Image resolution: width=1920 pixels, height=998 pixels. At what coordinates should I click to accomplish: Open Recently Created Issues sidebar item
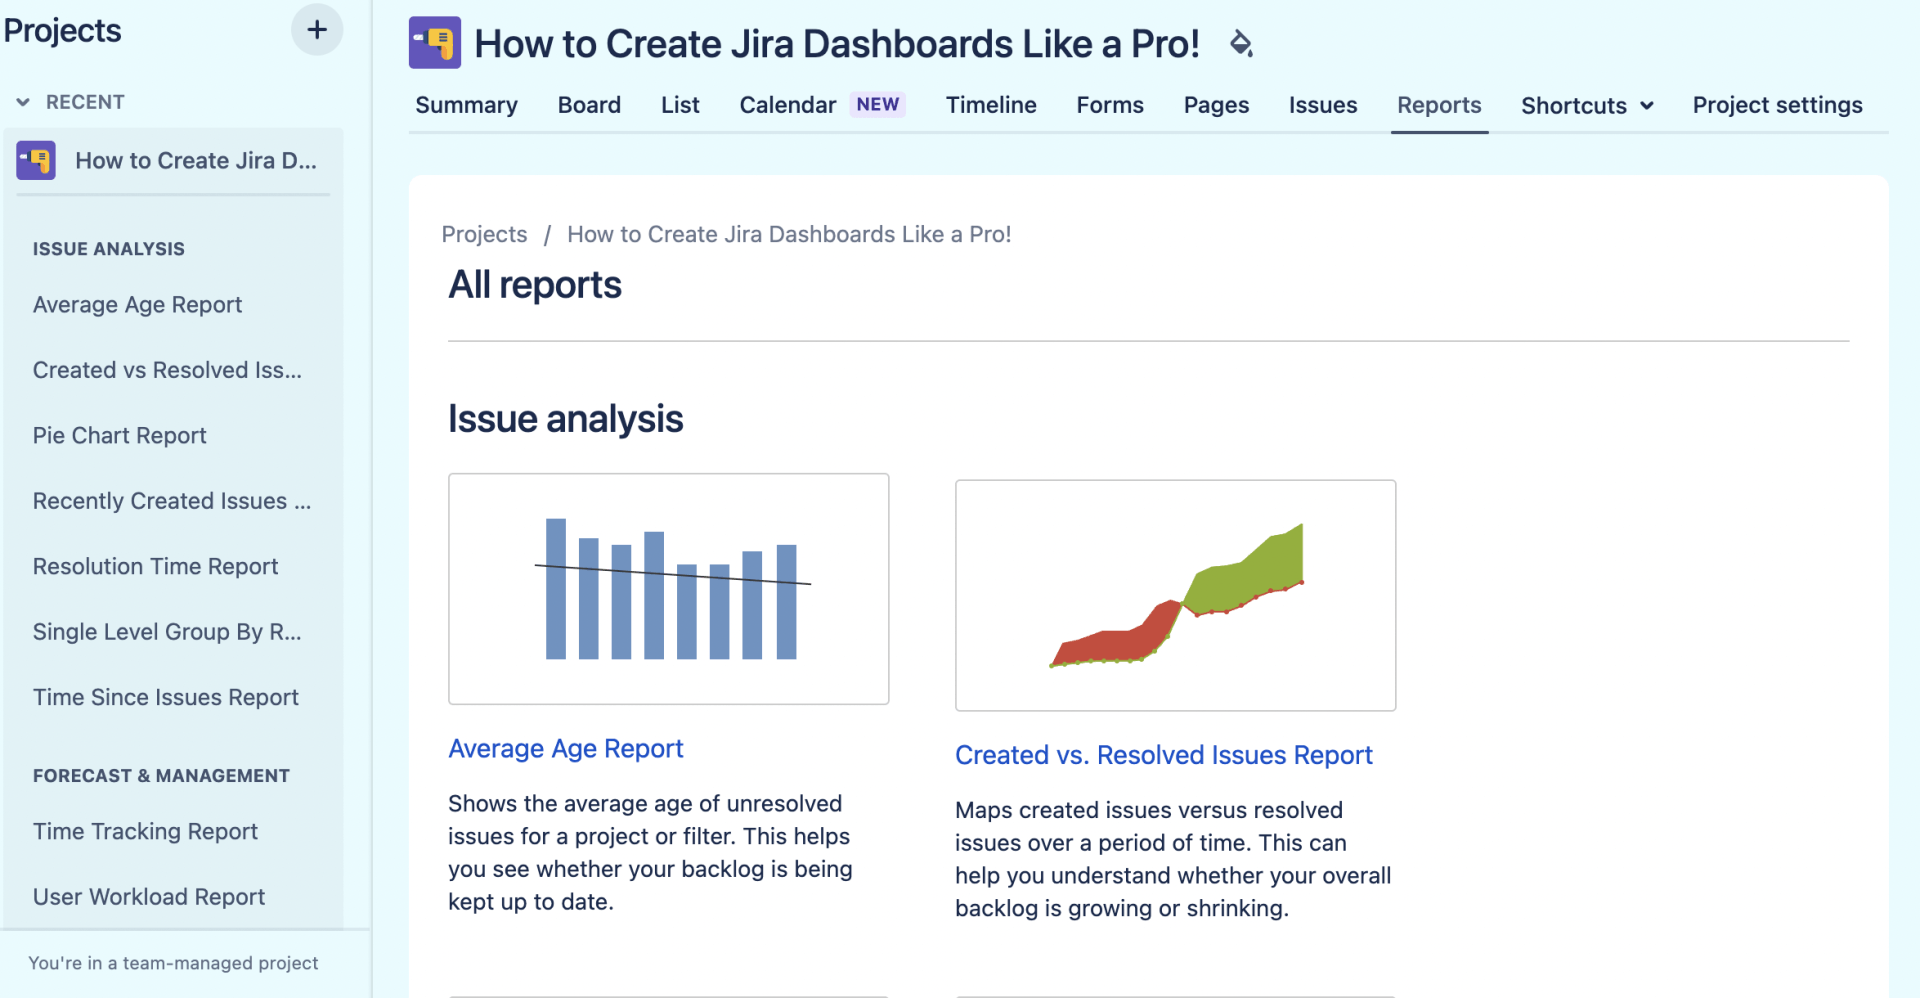172,501
